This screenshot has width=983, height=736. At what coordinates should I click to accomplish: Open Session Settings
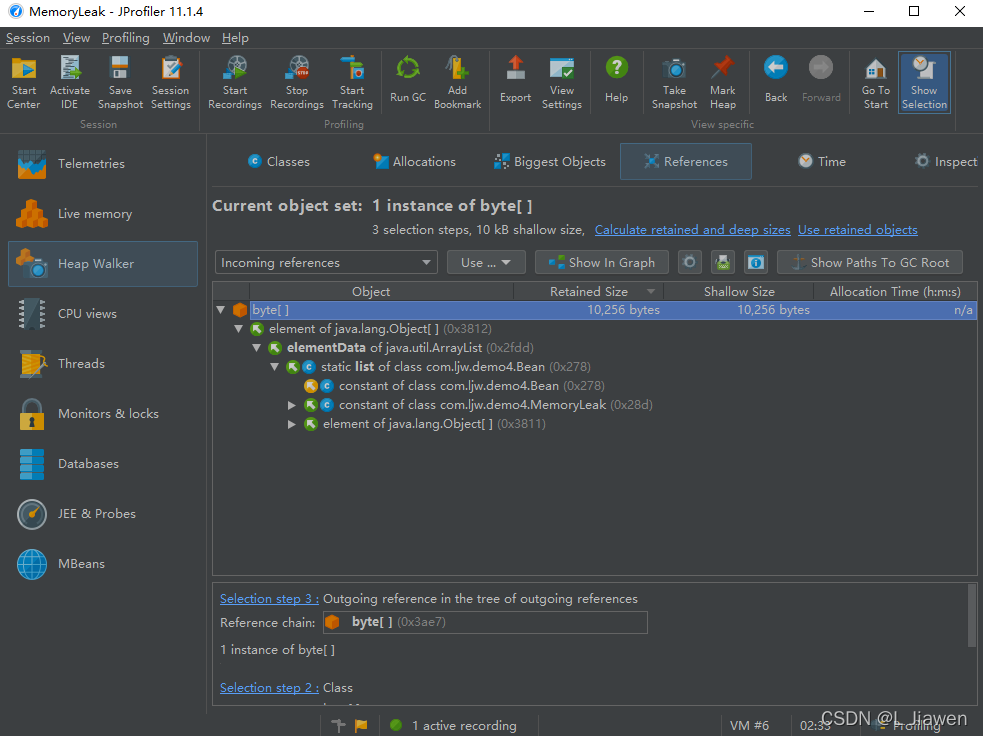point(171,83)
